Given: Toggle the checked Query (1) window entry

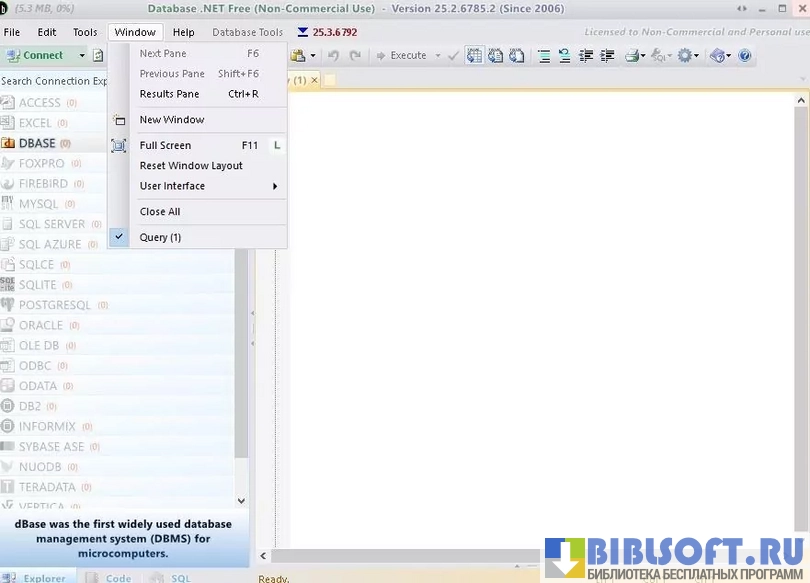Looking at the screenshot, I should pyautogui.click(x=160, y=237).
